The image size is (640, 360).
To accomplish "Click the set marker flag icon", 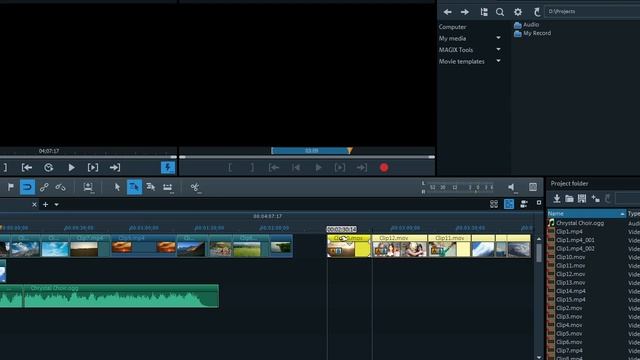I will pos(11,187).
